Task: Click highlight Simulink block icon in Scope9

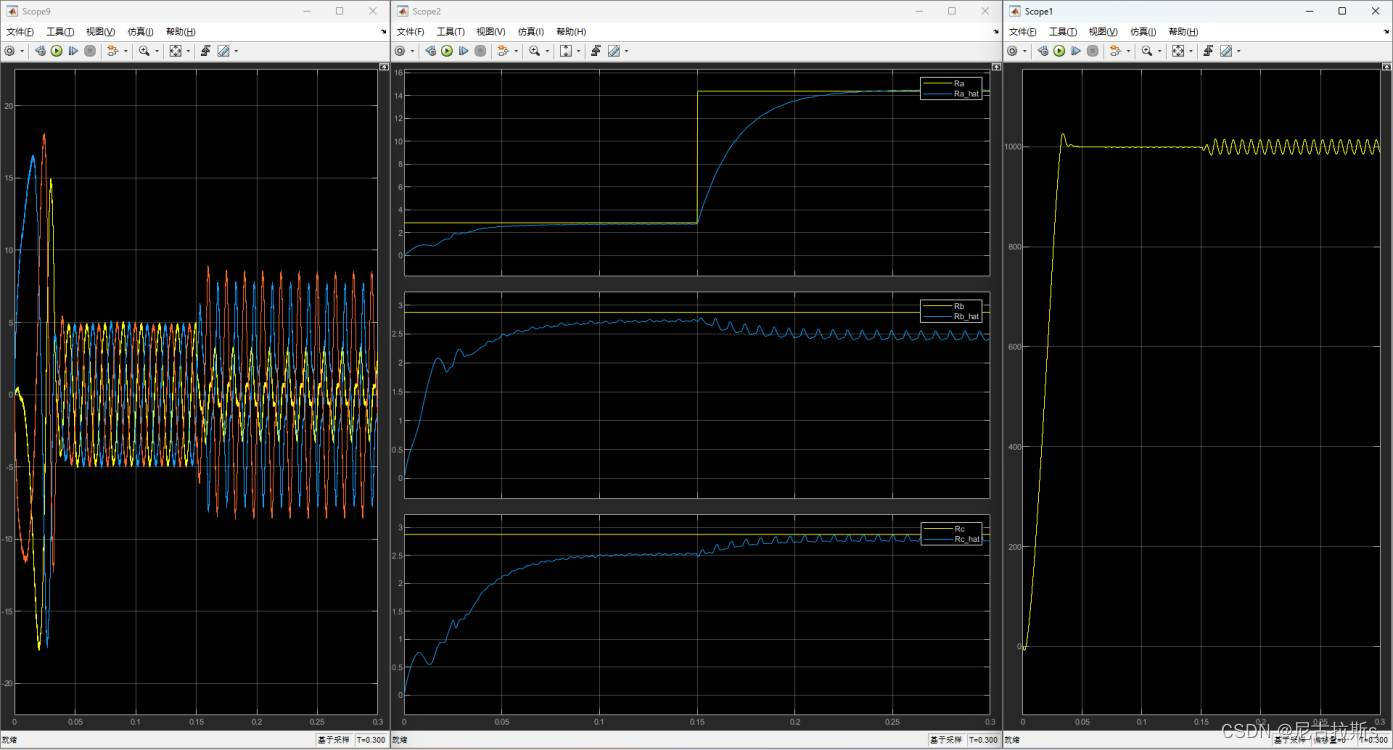Action: (x=112, y=51)
